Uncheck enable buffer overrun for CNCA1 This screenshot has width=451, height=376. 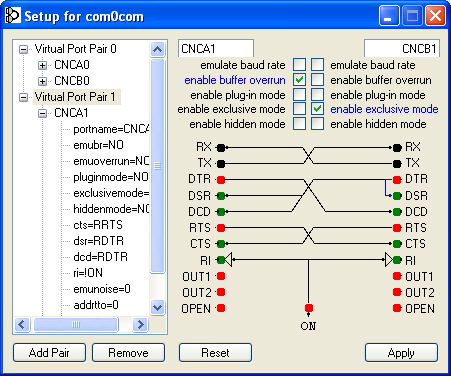click(x=299, y=80)
